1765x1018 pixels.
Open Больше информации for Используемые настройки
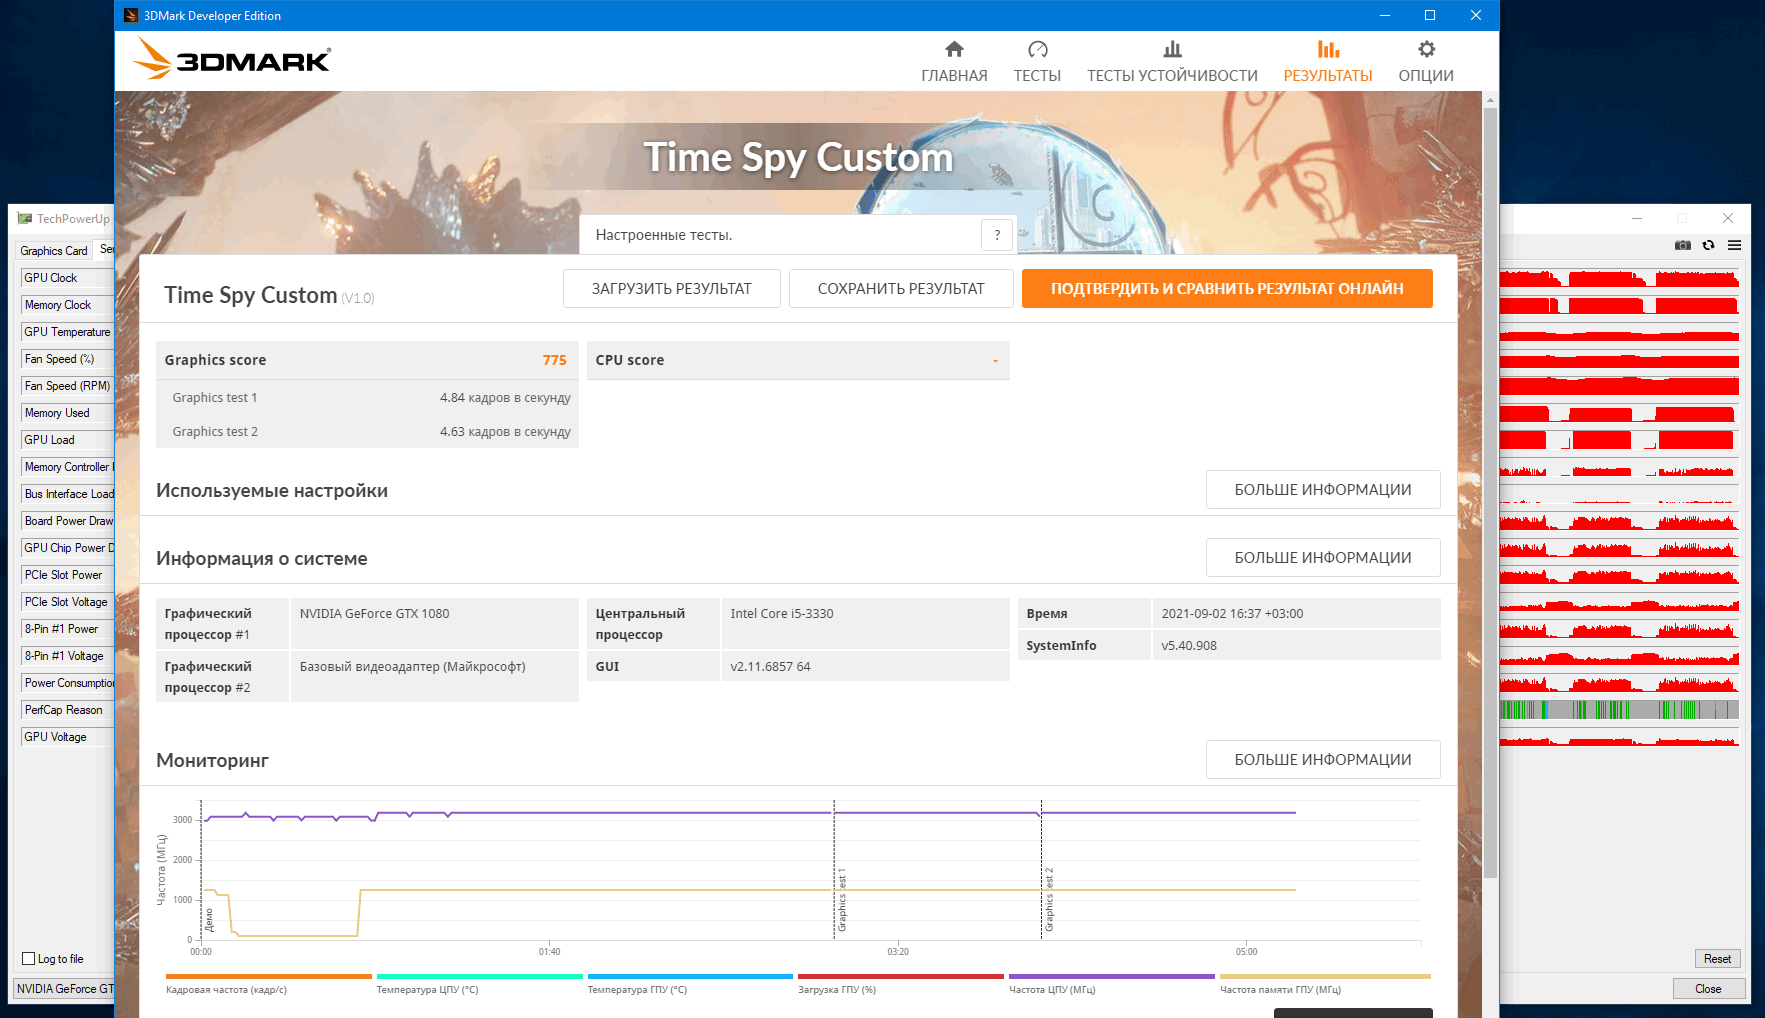pyautogui.click(x=1323, y=490)
